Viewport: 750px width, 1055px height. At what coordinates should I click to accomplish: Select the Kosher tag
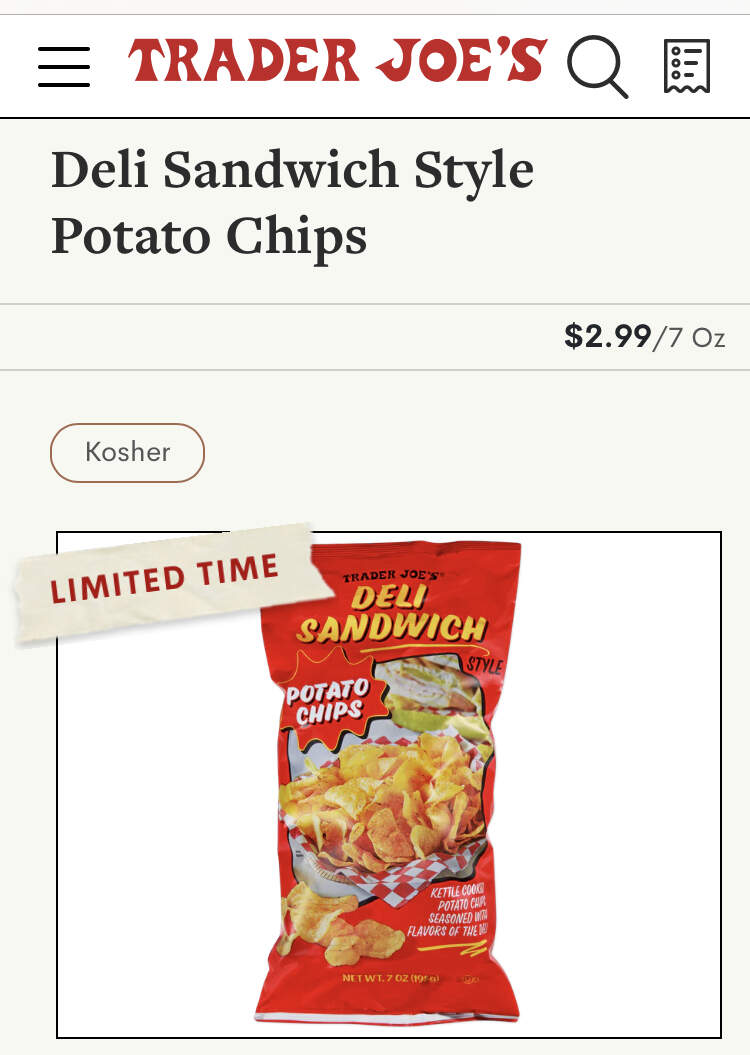127,452
